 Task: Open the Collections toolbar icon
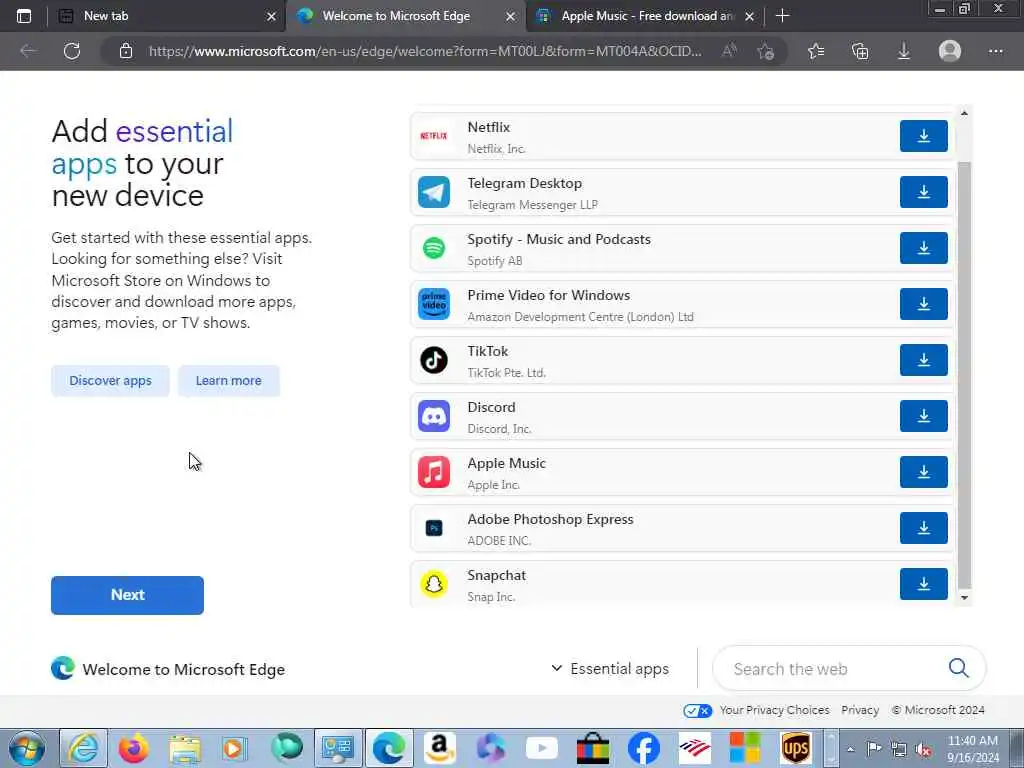[x=860, y=51]
